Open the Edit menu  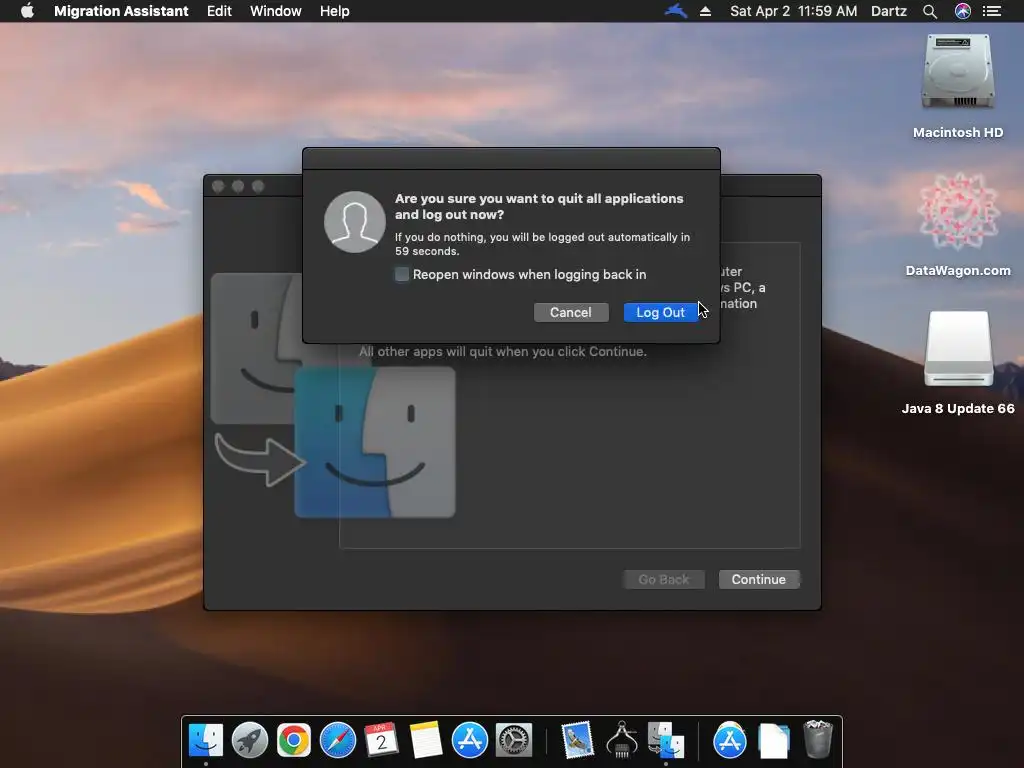(x=219, y=11)
